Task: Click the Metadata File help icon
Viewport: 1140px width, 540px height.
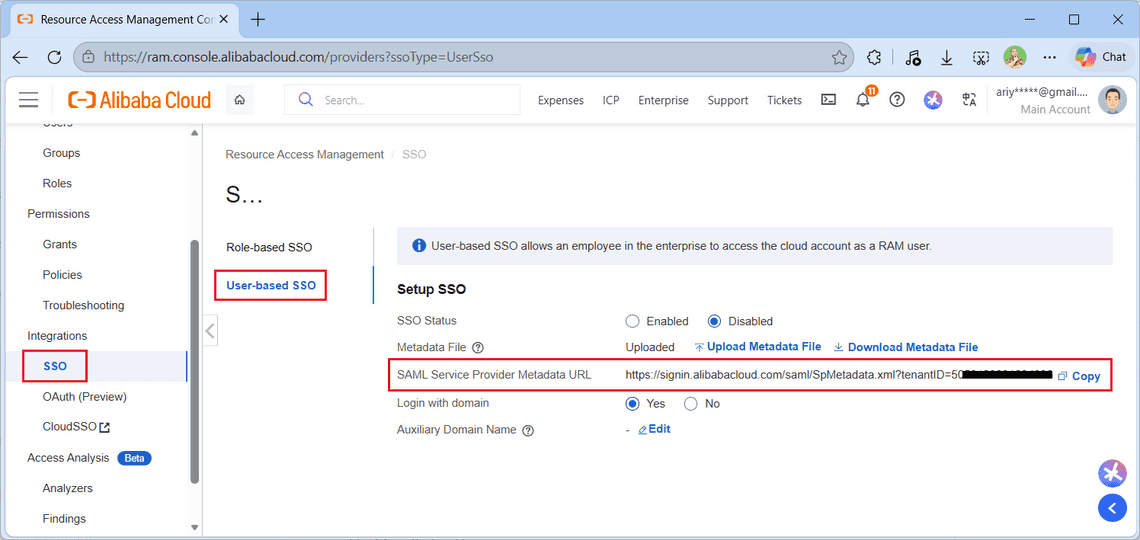Action: coord(478,348)
